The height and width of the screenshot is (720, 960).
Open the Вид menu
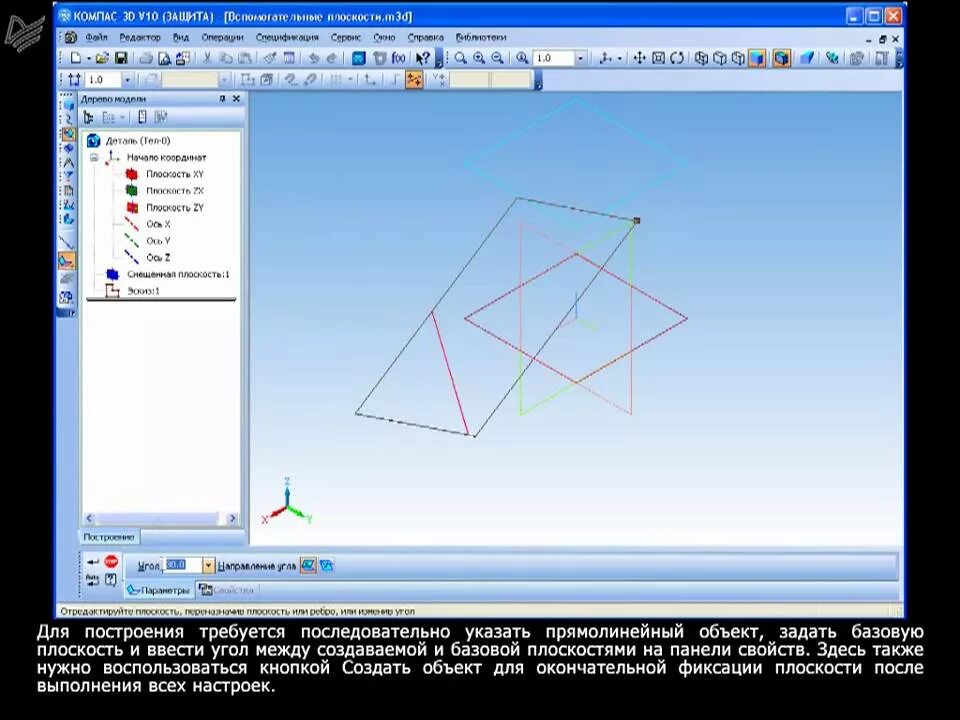coord(181,37)
